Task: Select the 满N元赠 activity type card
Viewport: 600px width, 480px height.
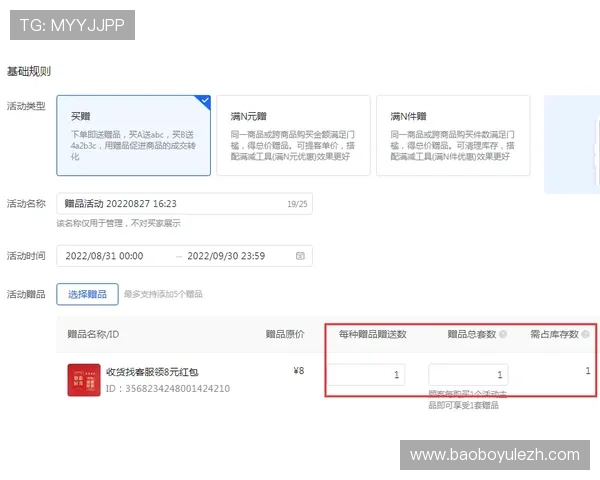Action: 293,136
